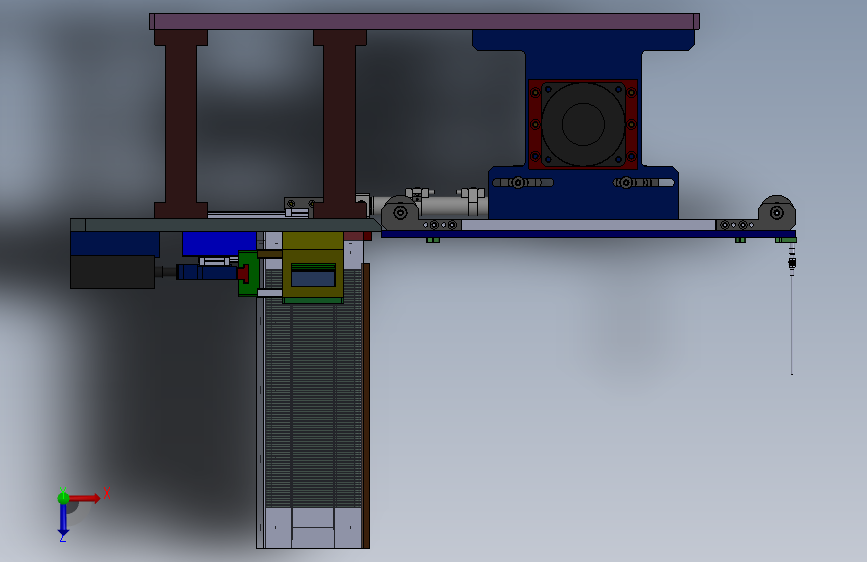Click the green Y axis dot of the triad
Screen dimensions: 867x562
coord(63,498)
